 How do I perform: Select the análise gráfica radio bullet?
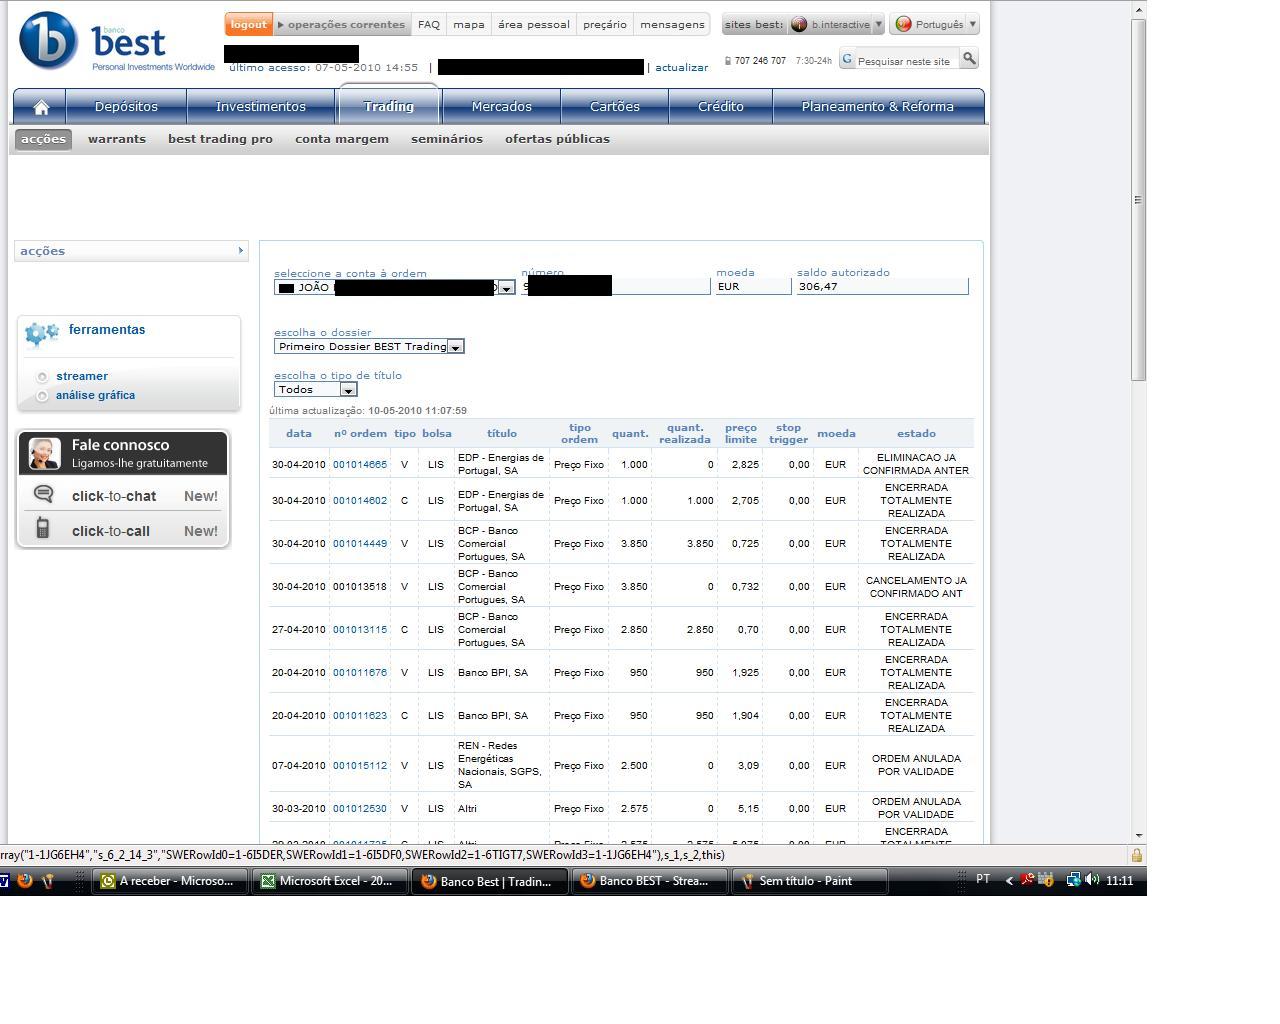coord(42,396)
